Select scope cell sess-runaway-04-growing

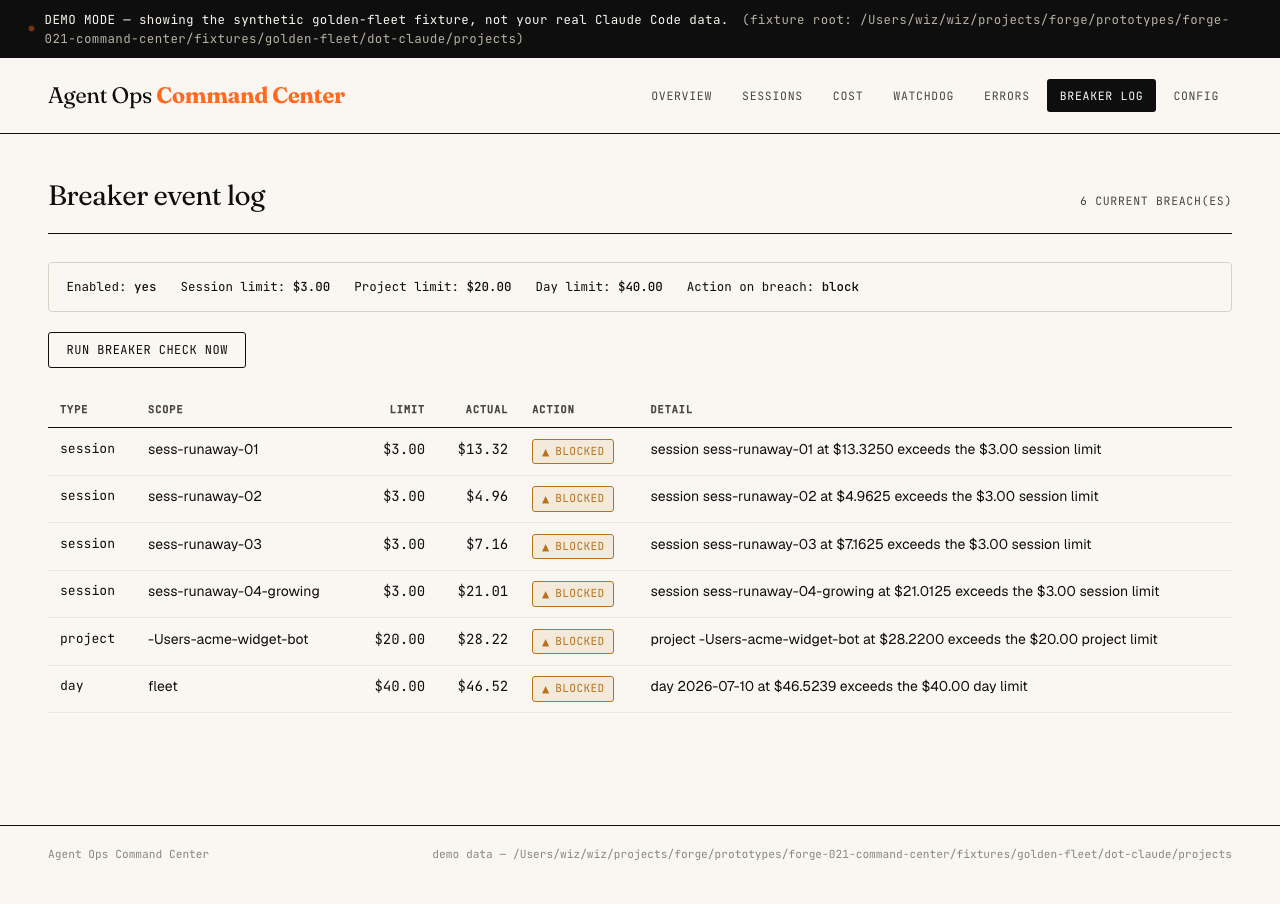[x=234, y=592]
